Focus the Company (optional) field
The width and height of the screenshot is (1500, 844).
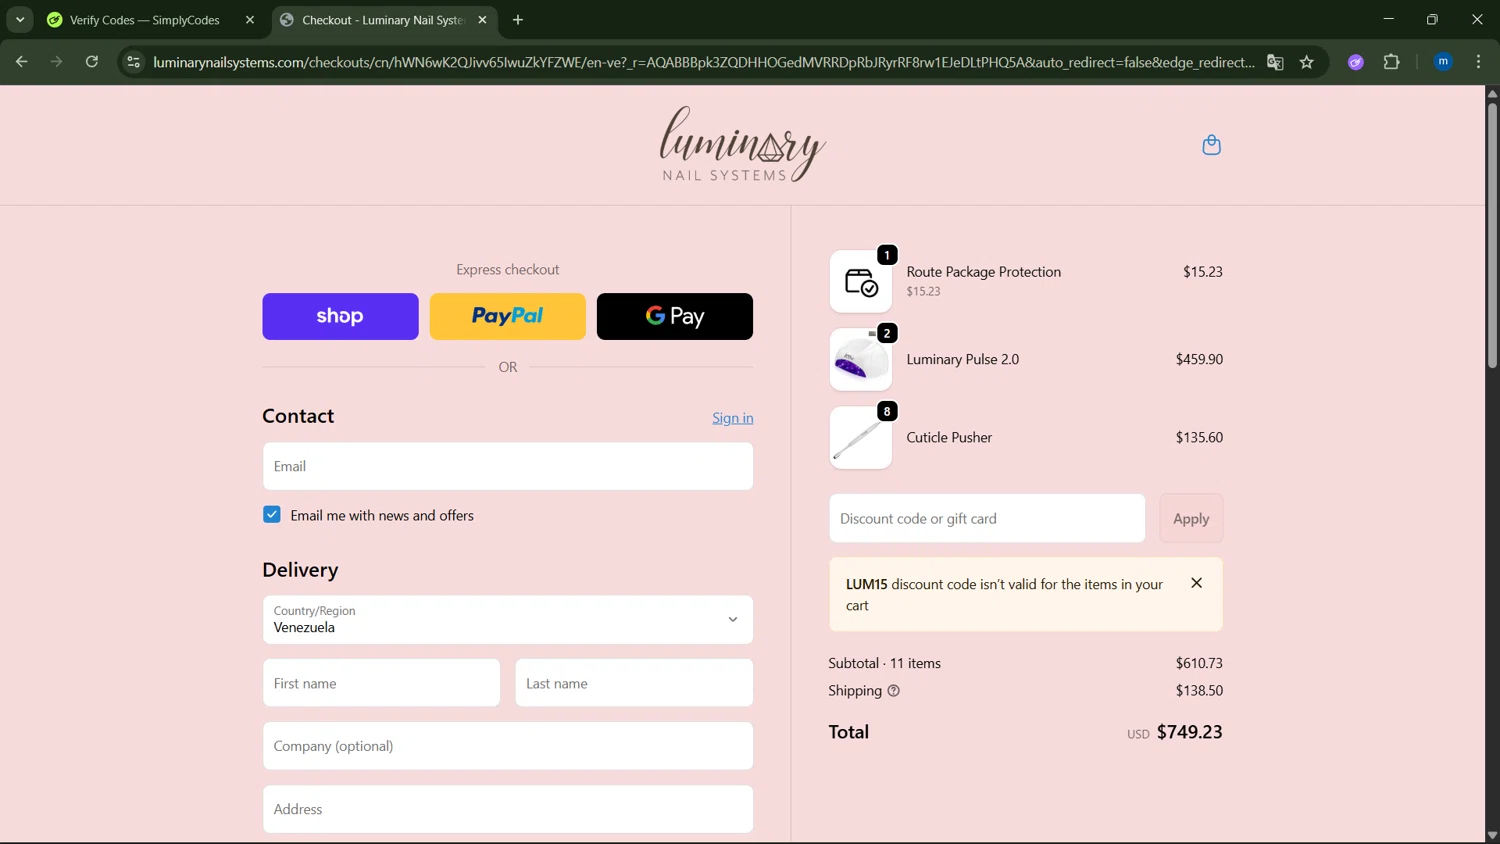[508, 746]
